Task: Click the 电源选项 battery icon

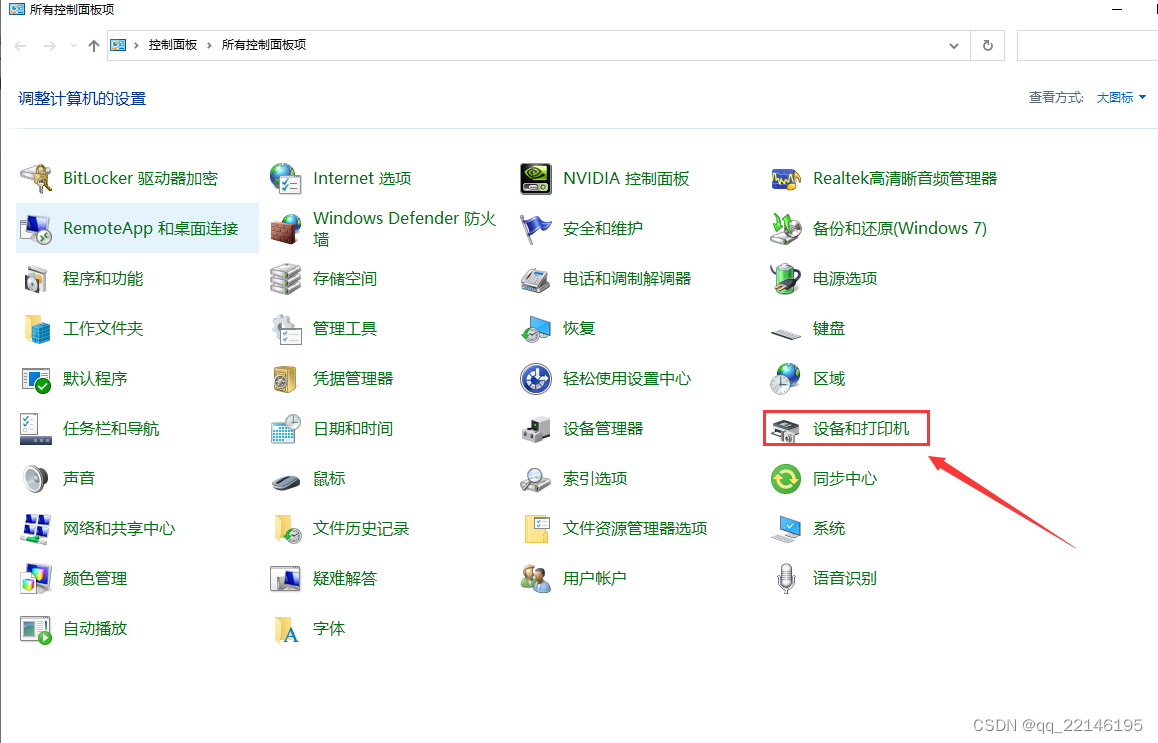Action: 786,279
